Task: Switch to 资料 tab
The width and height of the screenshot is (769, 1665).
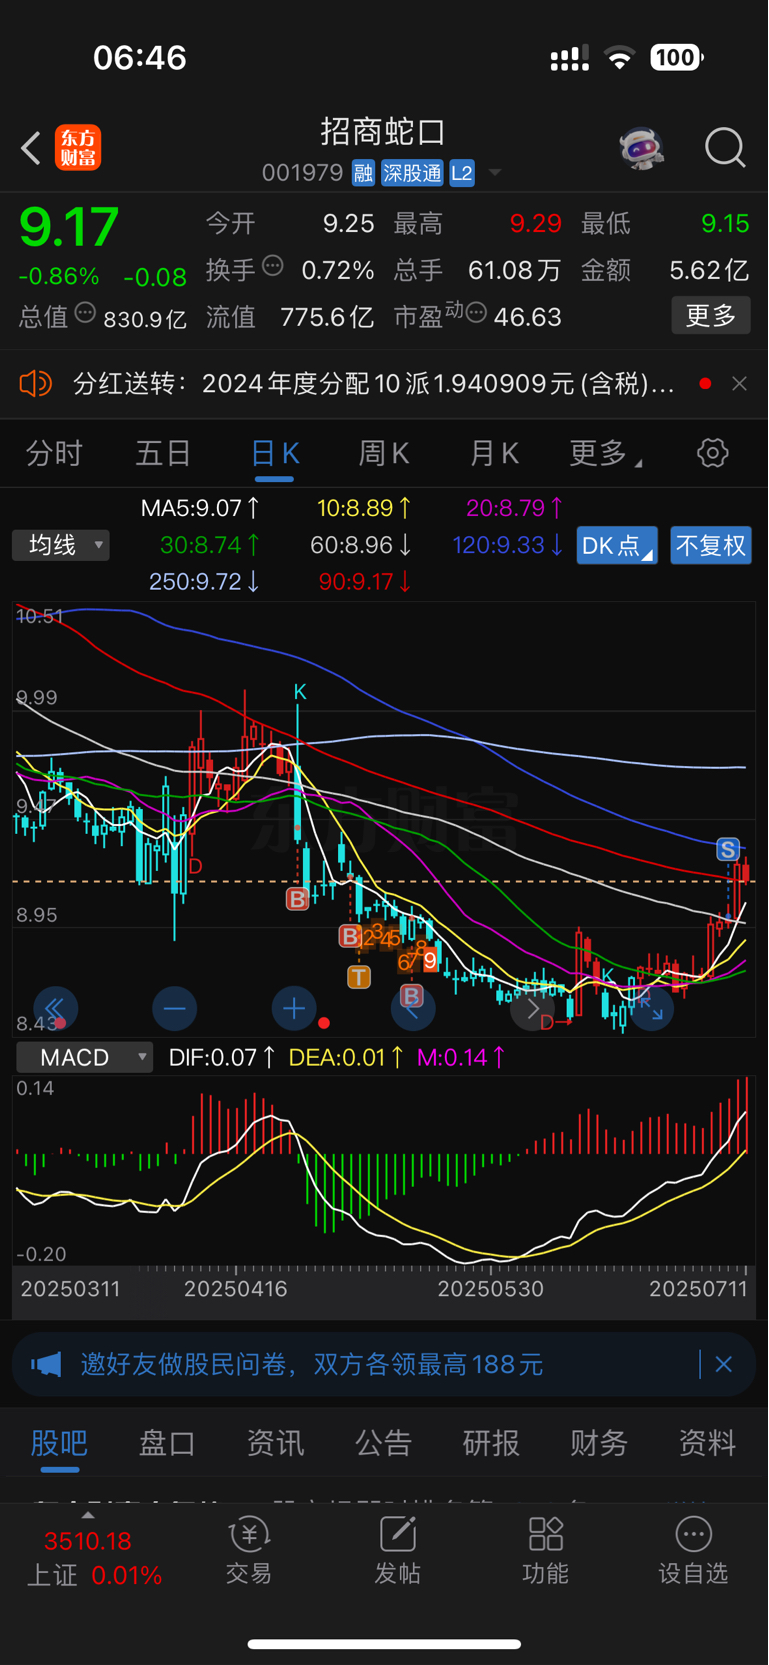Action: pos(707,1443)
